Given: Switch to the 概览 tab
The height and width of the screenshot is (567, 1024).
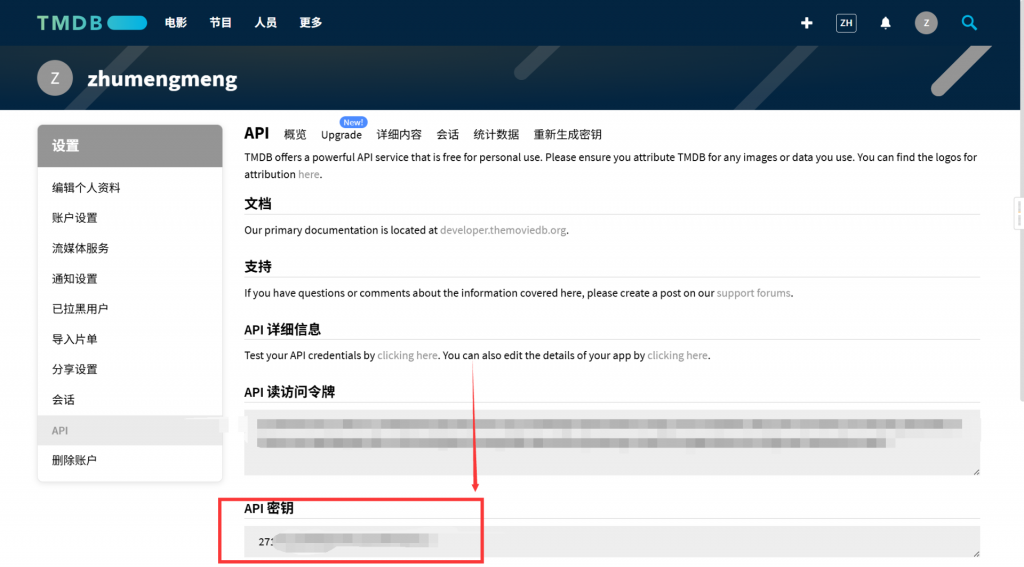Looking at the screenshot, I should pos(295,135).
